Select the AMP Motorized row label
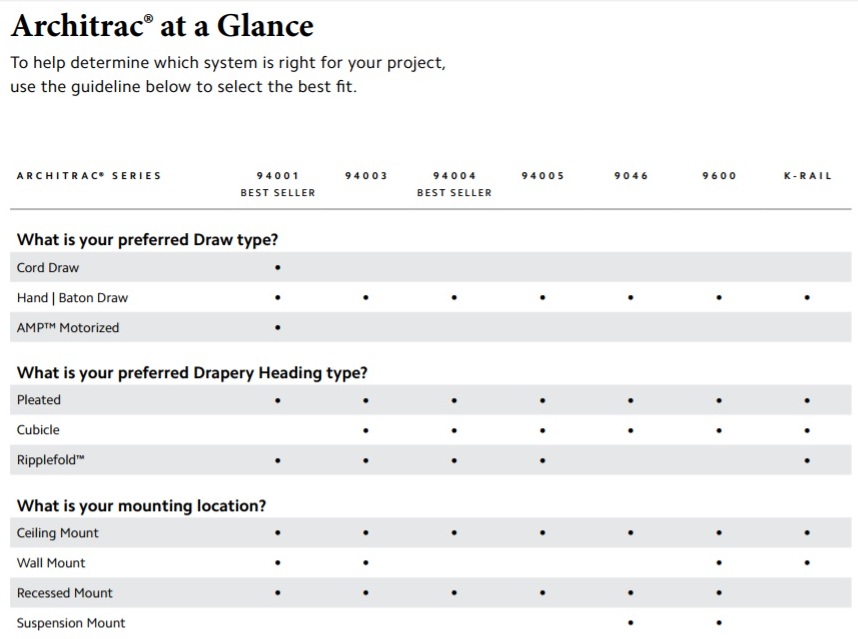This screenshot has height=639, width=858. (x=68, y=328)
